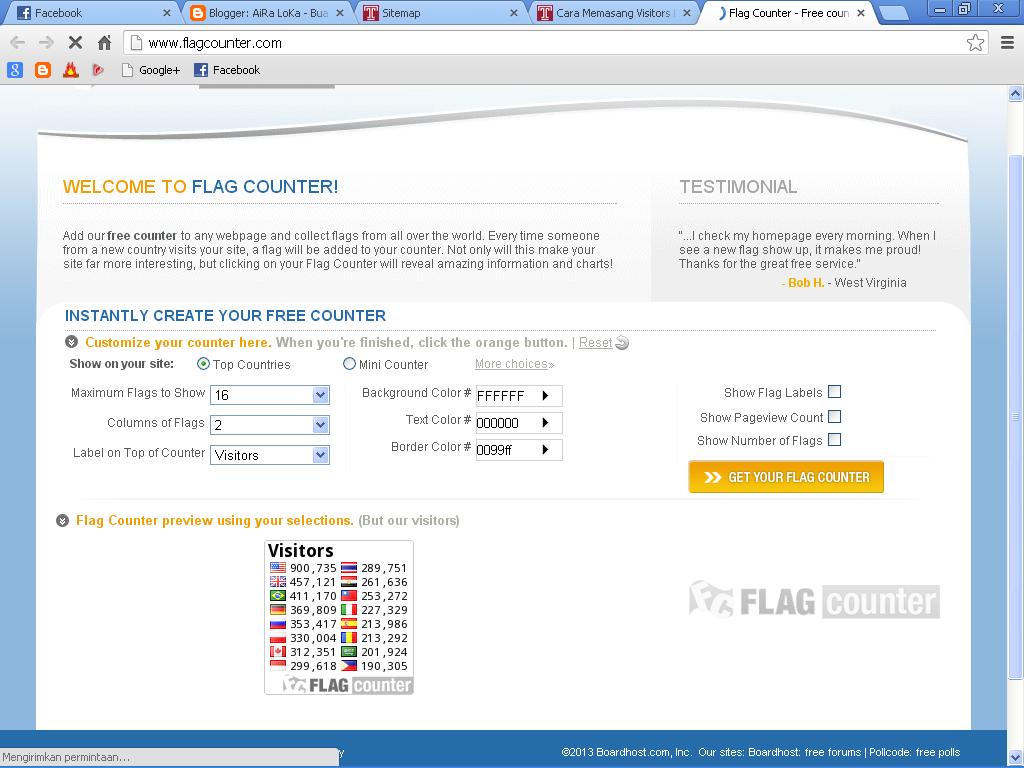The height and width of the screenshot is (768, 1024).
Task: Click the Reset counter settings icon beside Reset
Action: click(x=622, y=343)
